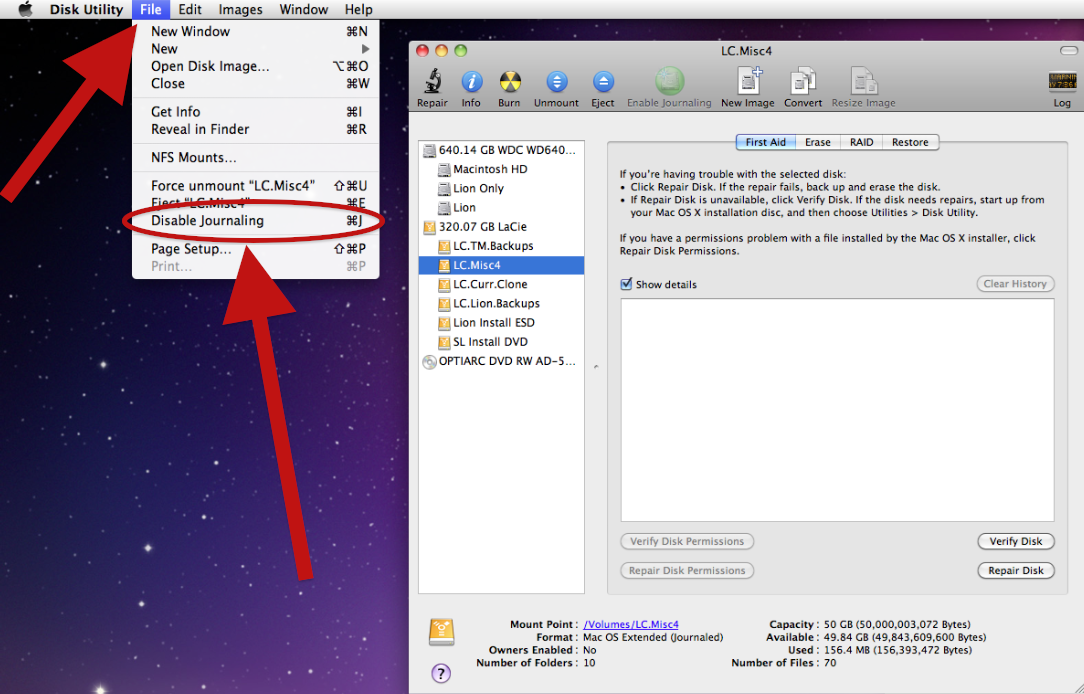Click the Convert toolbar icon
Viewport: 1084px width, 694px height.
(803, 81)
